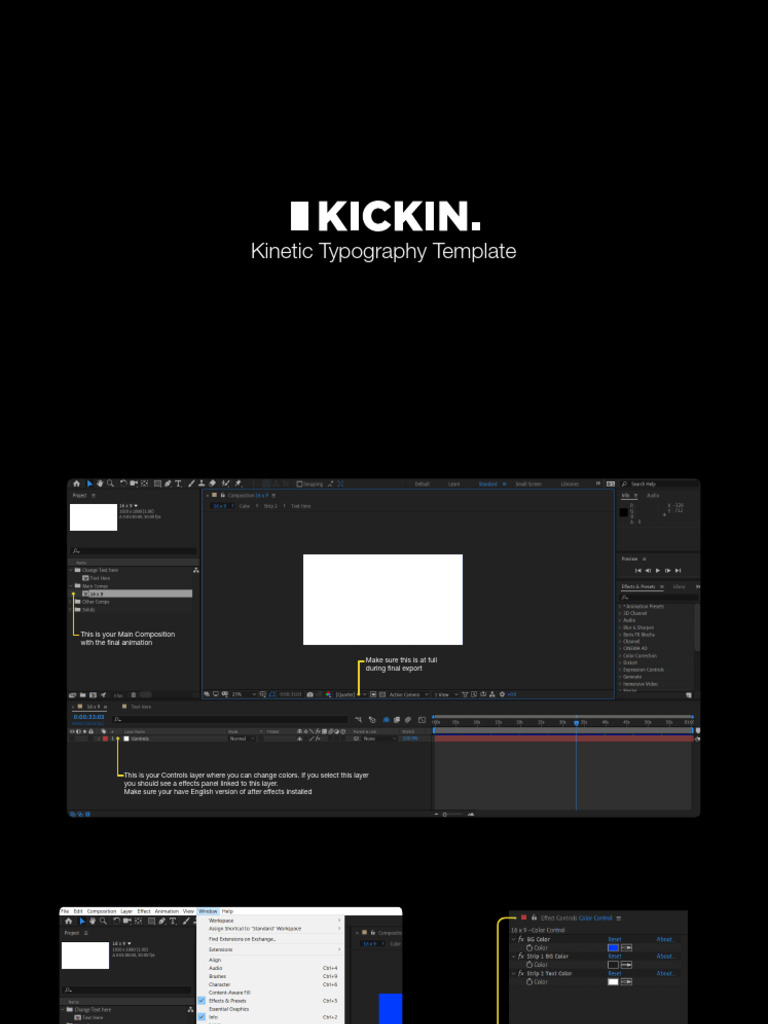This screenshot has width=768, height=1024.
Task: Play the preview in Preview panel
Action: [658, 571]
